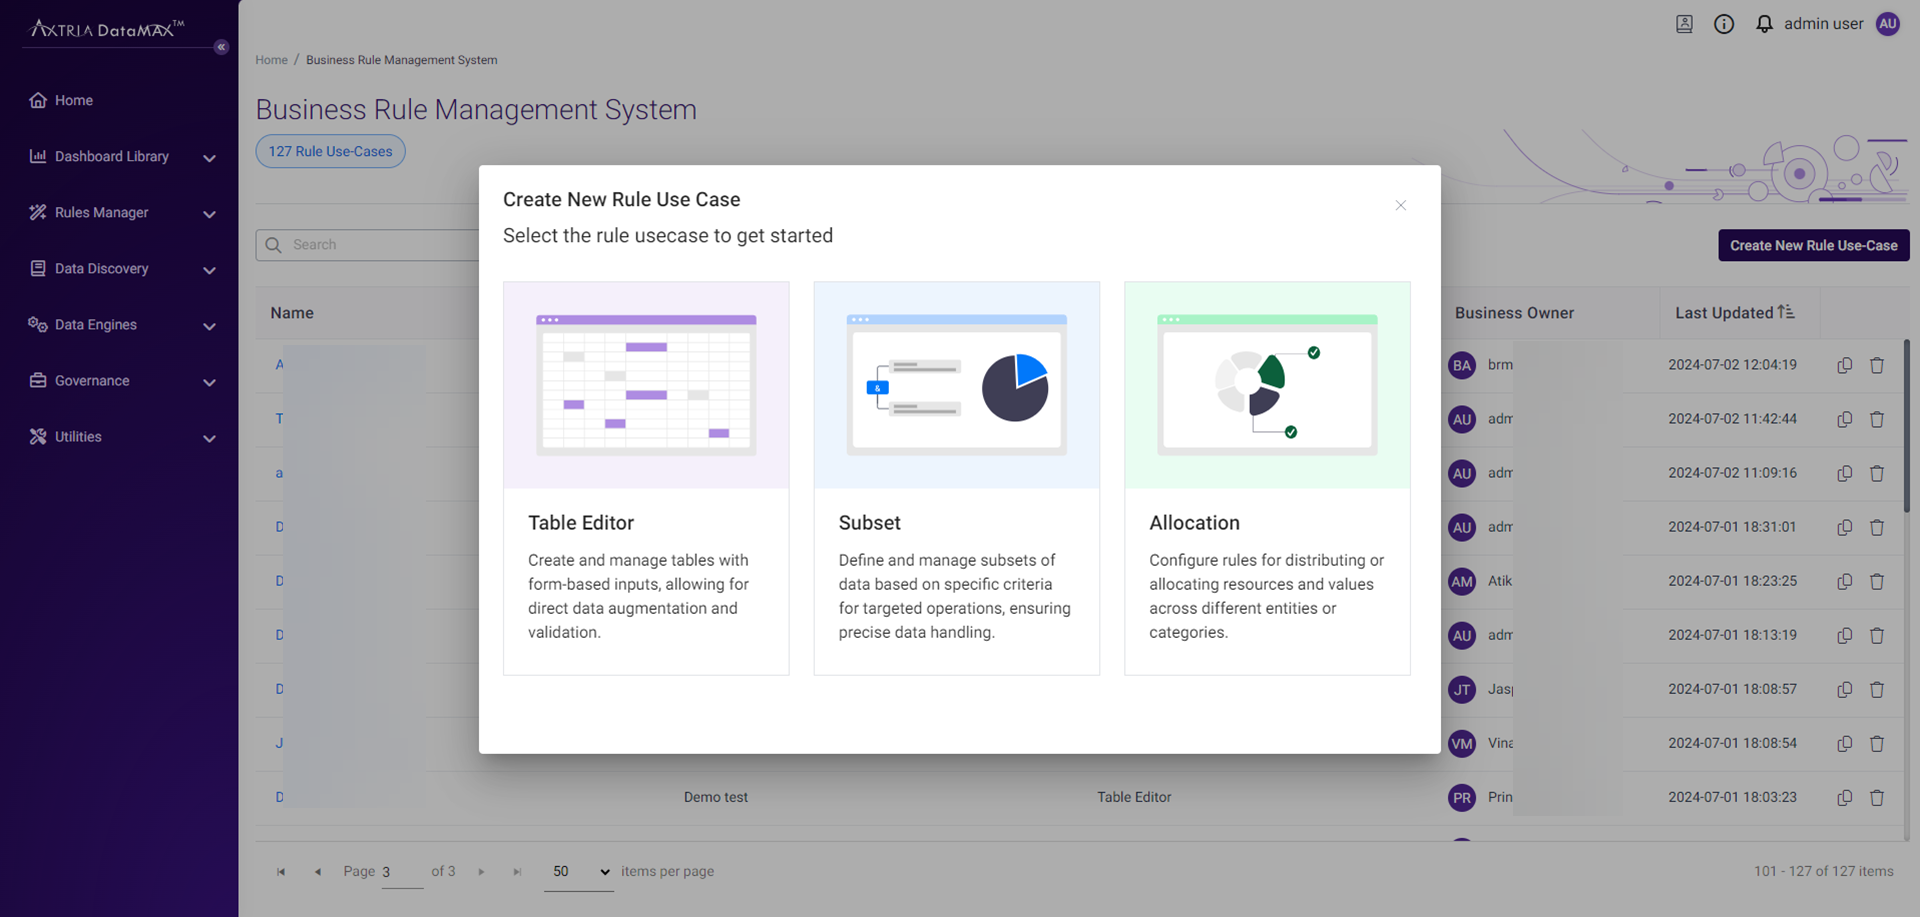The image size is (1920, 917).
Task: Open the AU admin user avatar menu
Action: click(x=1888, y=23)
